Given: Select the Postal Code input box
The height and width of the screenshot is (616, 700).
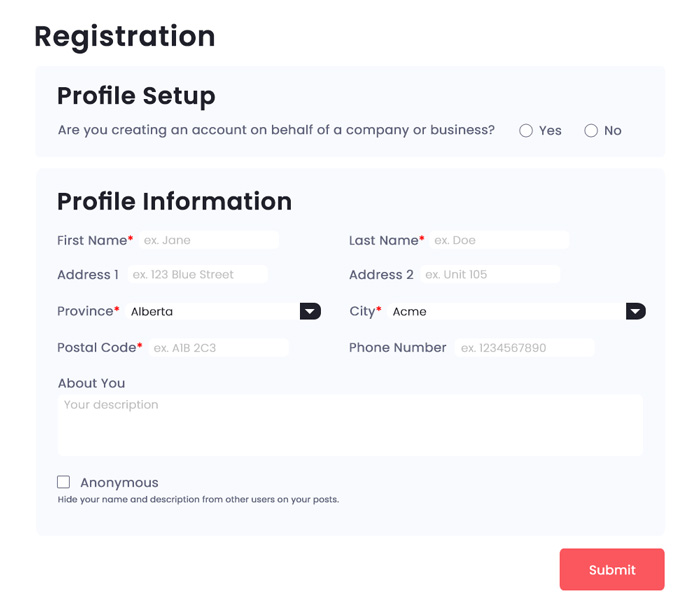Looking at the screenshot, I should [x=219, y=347].
